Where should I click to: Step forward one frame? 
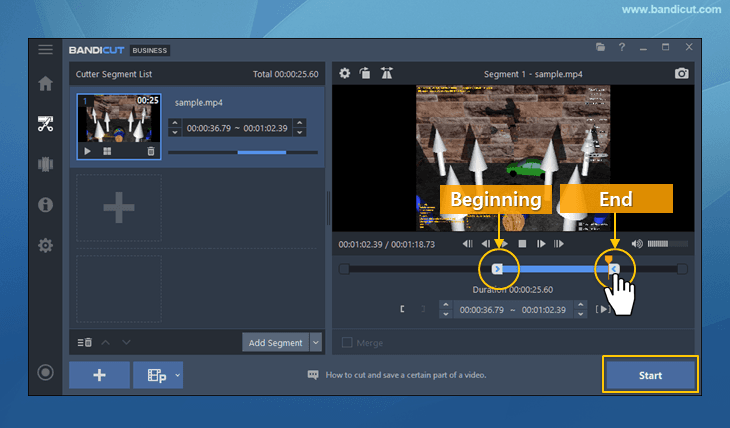coord(541,244)
